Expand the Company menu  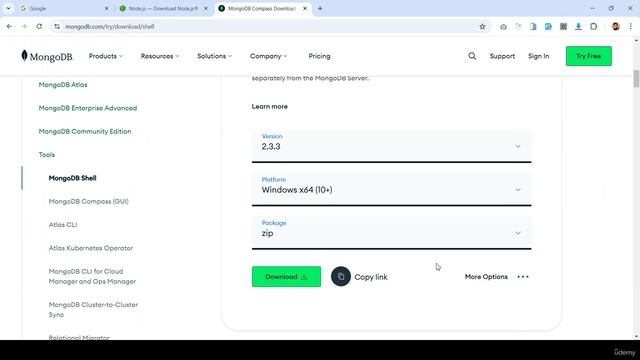[x=268, y=56]
